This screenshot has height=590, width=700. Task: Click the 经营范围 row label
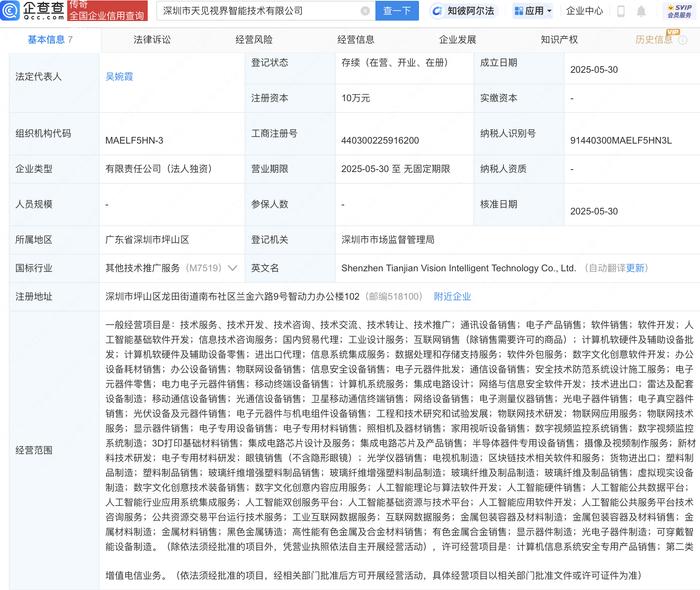click(34, 450)
